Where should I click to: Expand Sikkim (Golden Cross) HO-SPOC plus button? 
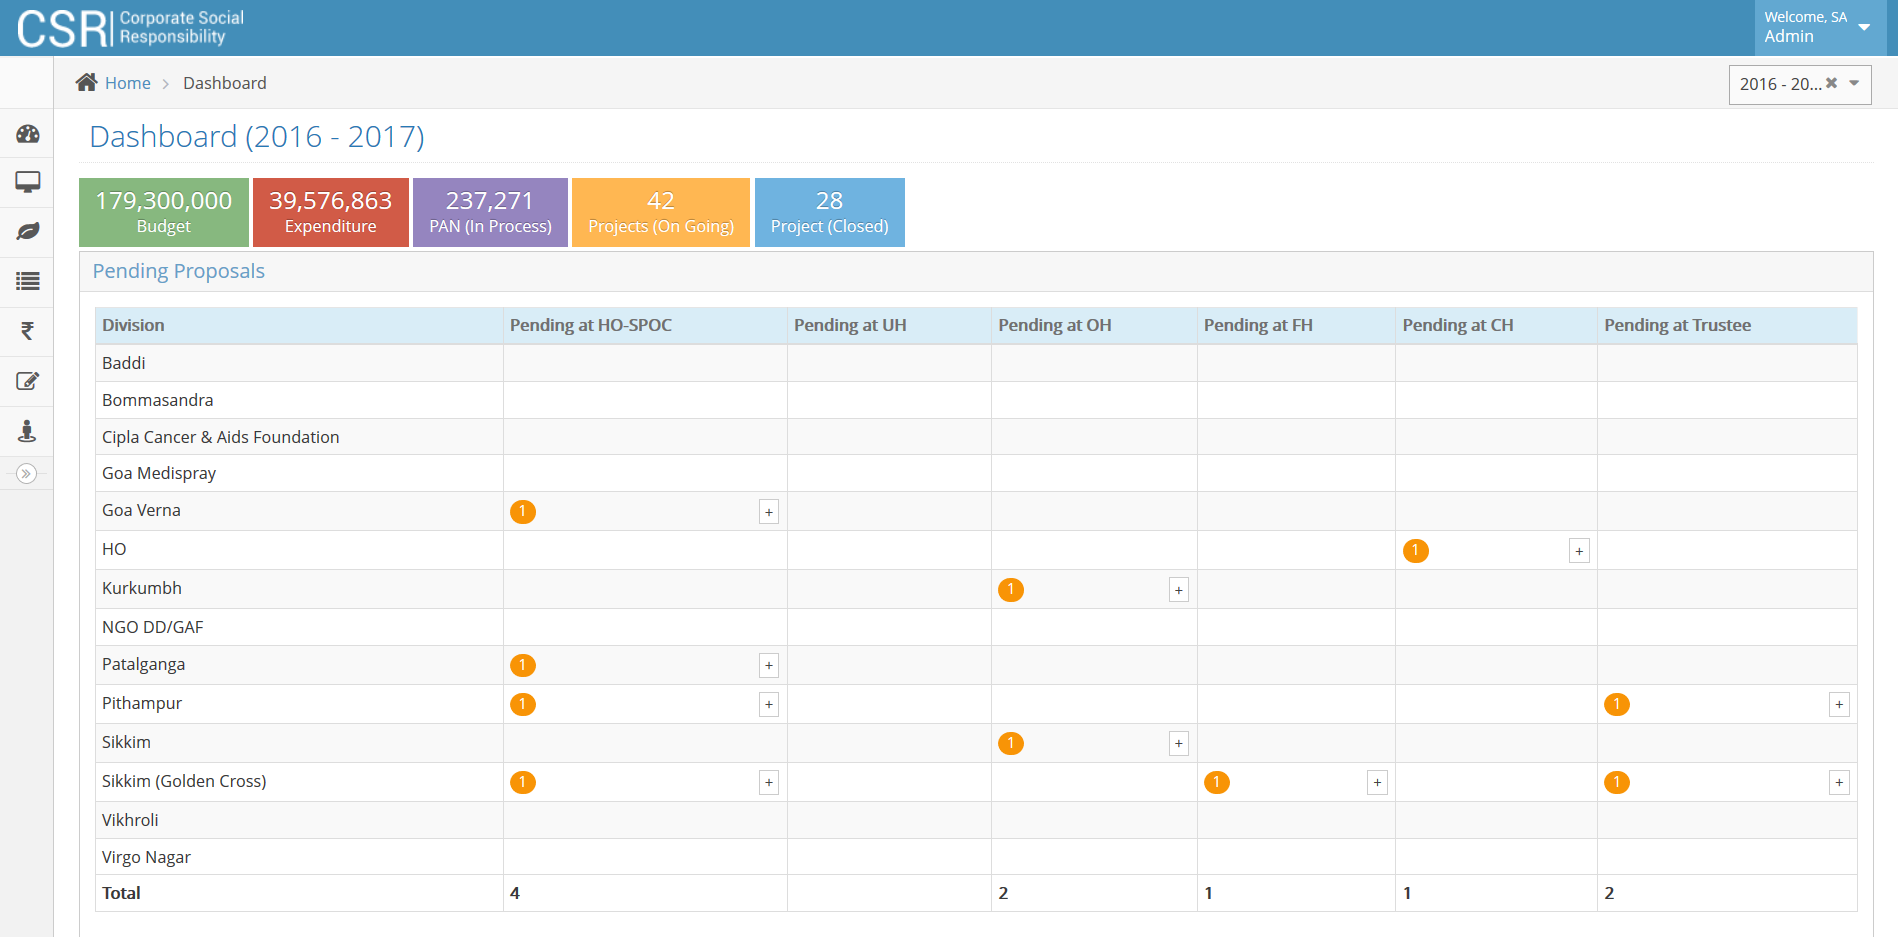[769, 782]
